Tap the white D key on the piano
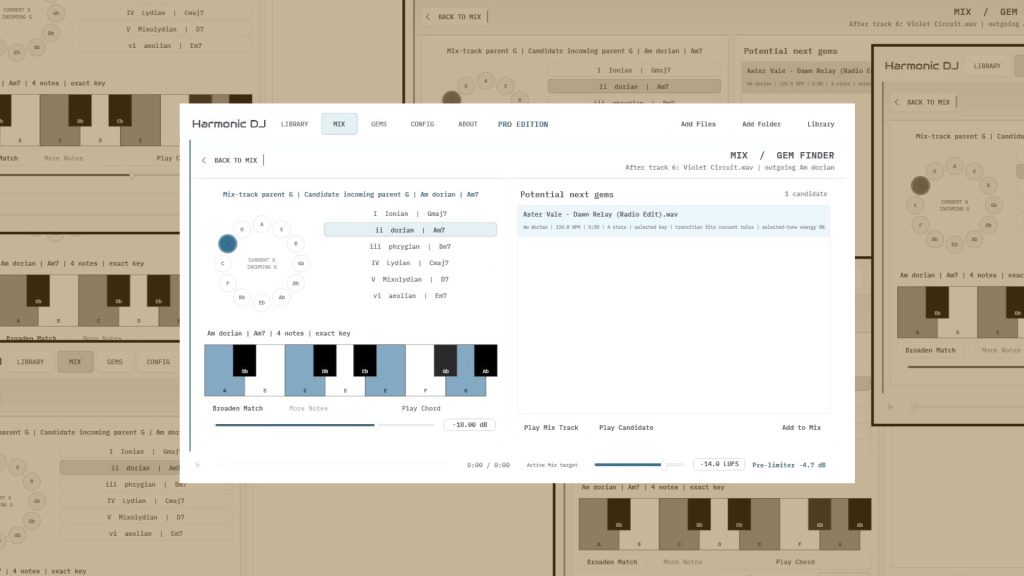 (x=345, y=370)
